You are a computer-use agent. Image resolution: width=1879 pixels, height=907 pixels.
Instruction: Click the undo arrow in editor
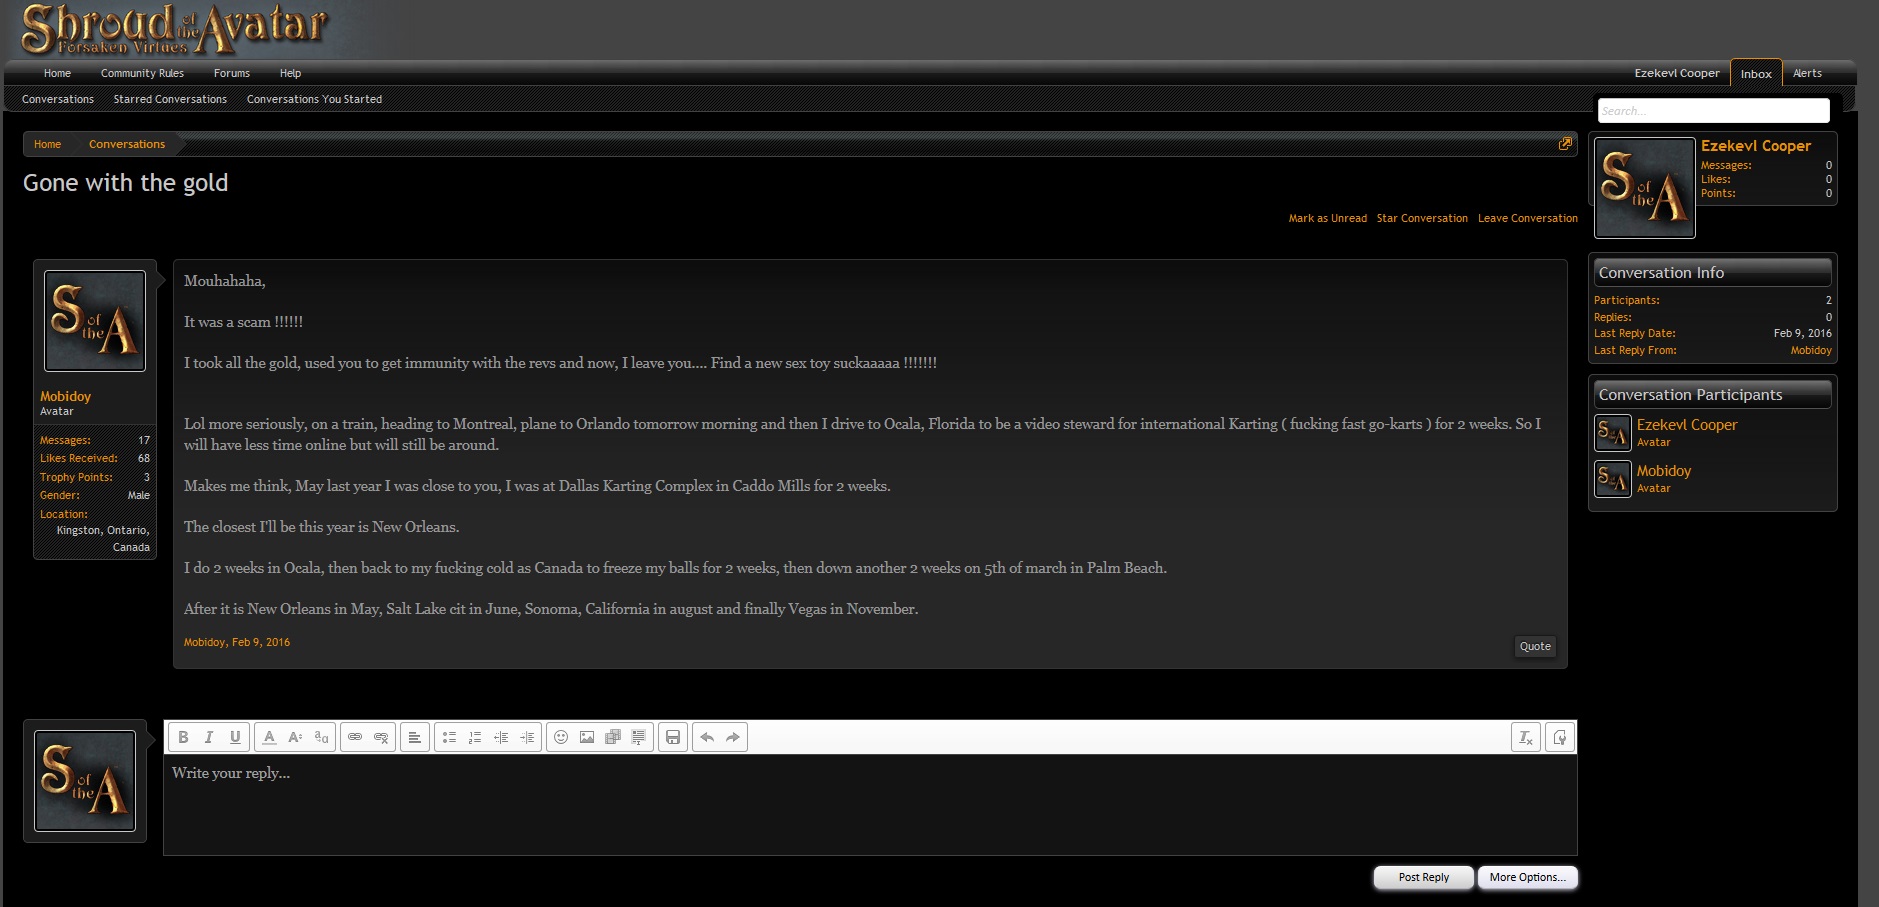707,738
